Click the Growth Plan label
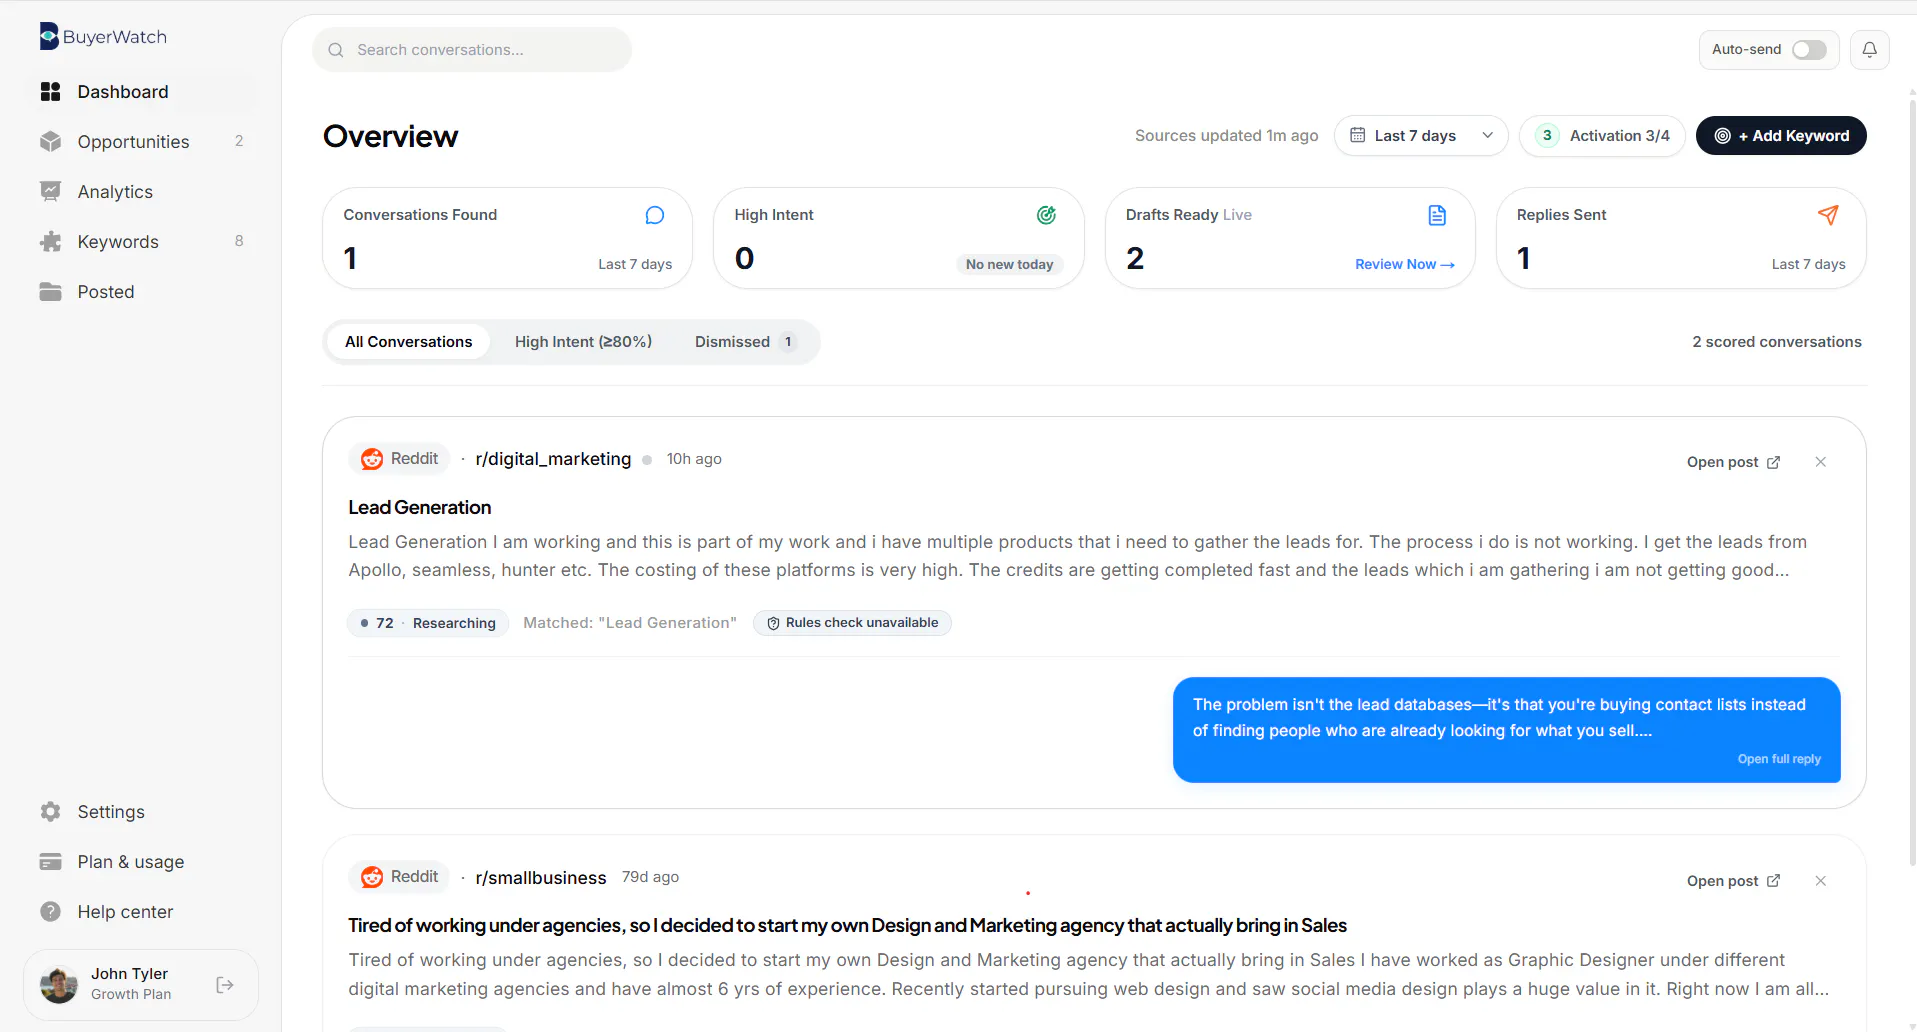The height and width of the screenshot is (1032, 1917). point(131,995)
